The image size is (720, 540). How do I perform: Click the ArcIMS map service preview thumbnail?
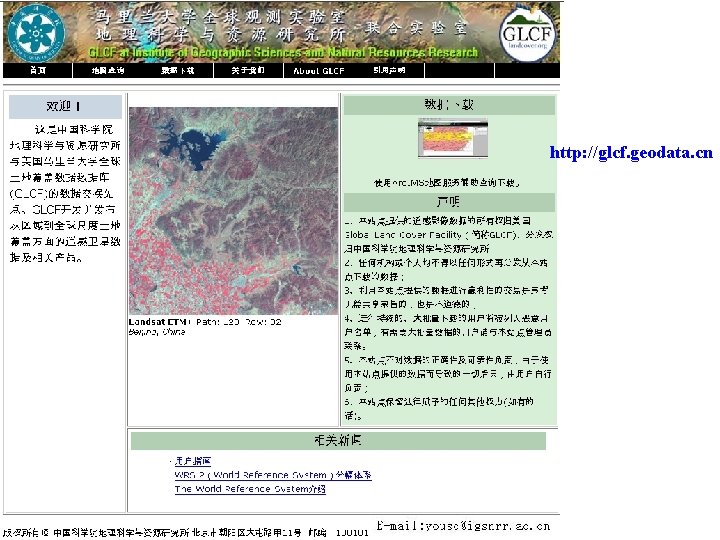453,138
